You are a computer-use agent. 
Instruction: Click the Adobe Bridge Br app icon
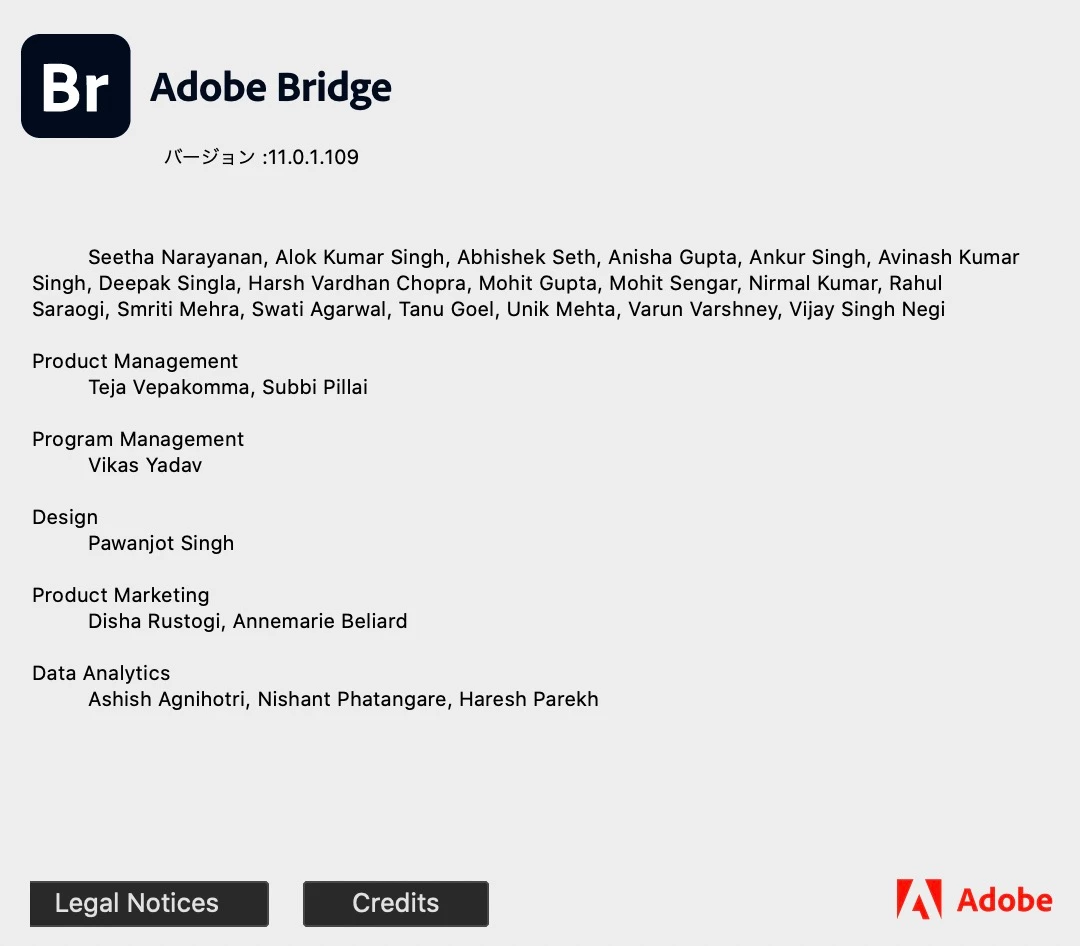click(76, 86)
